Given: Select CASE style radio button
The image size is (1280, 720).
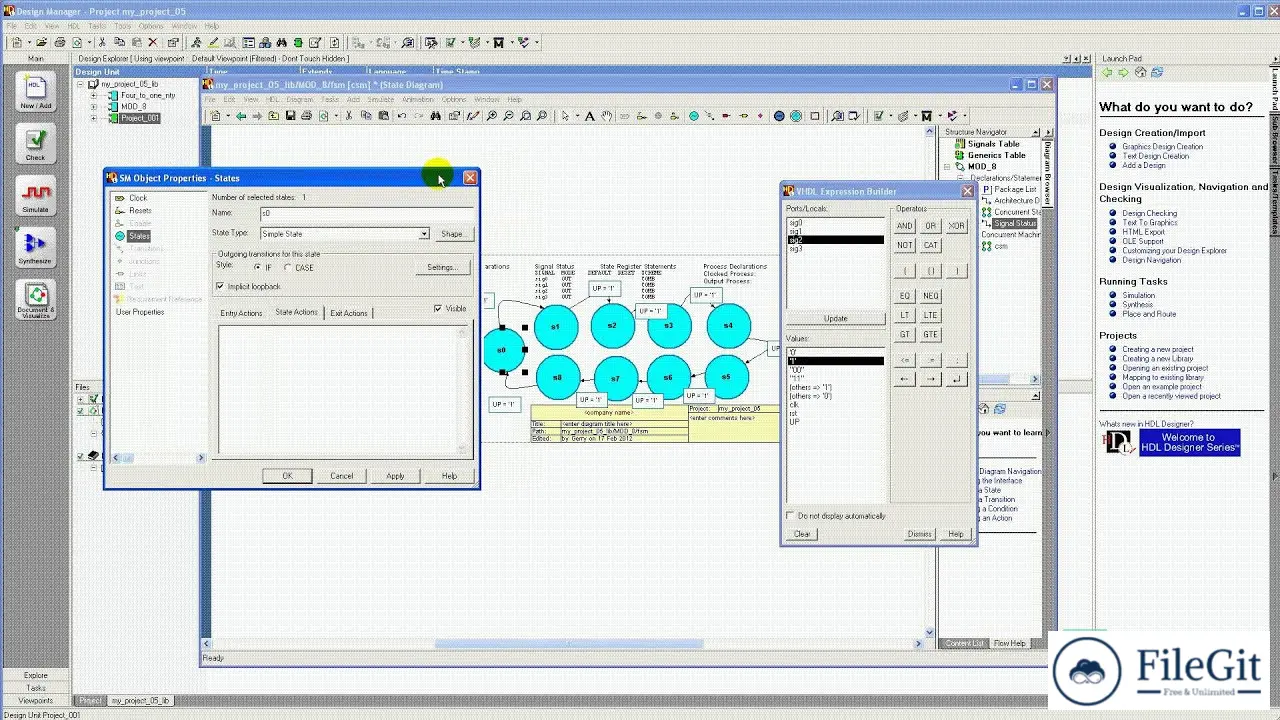Looking at the screenshot, I should 288,268.
